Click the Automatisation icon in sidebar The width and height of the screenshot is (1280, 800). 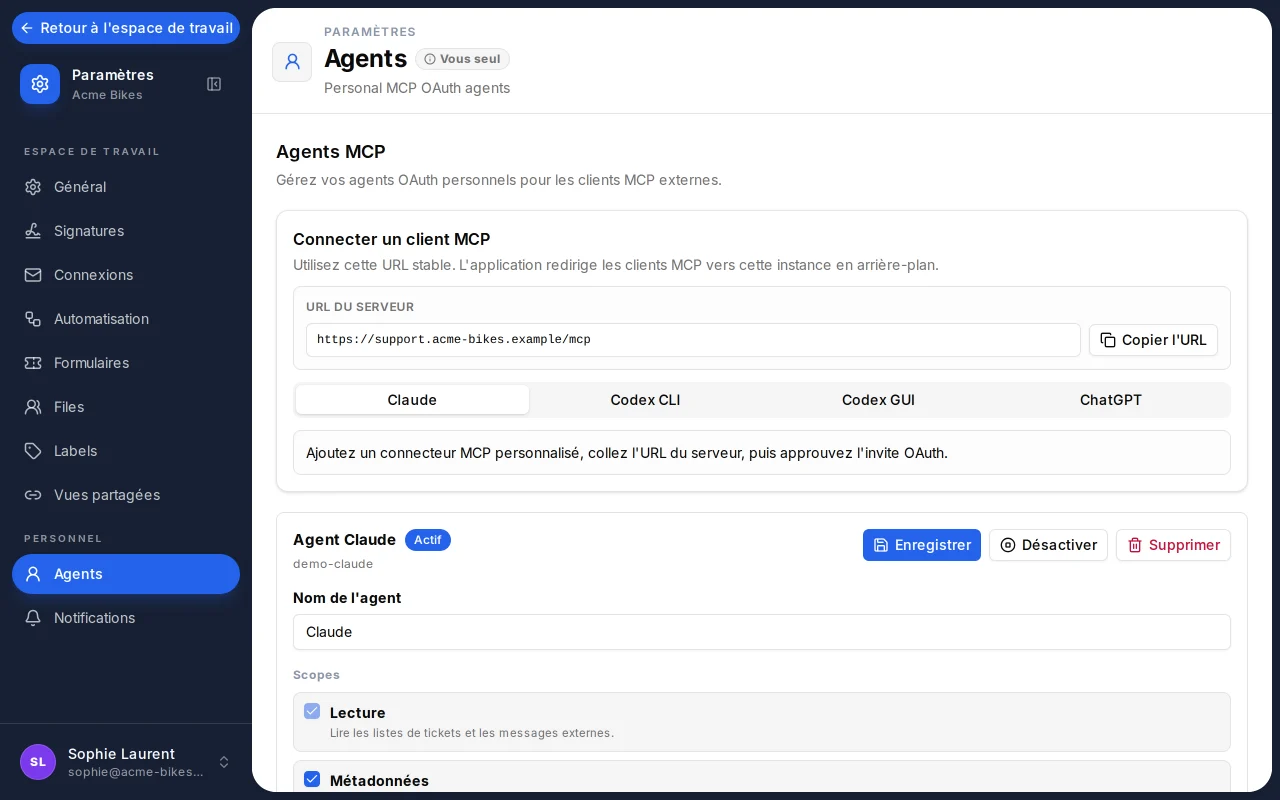click(x=33, y=319)
